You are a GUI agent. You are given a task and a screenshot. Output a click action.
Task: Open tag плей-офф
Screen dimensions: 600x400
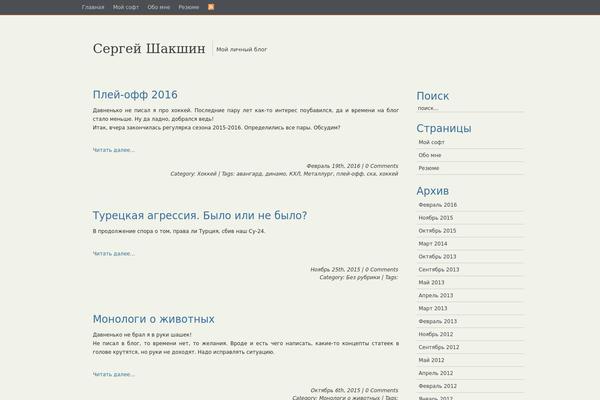350,174
